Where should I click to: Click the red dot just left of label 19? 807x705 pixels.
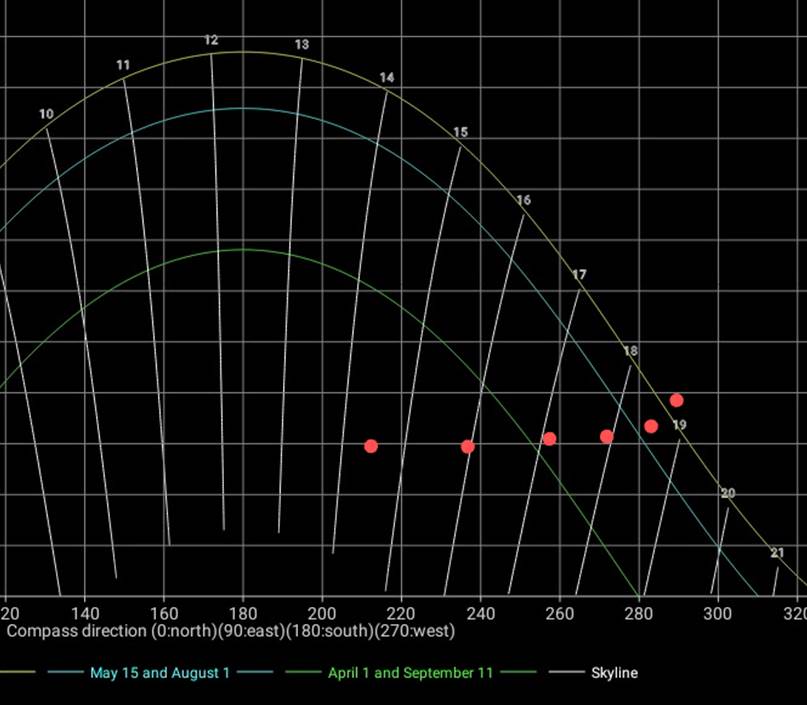pos(651,426)
